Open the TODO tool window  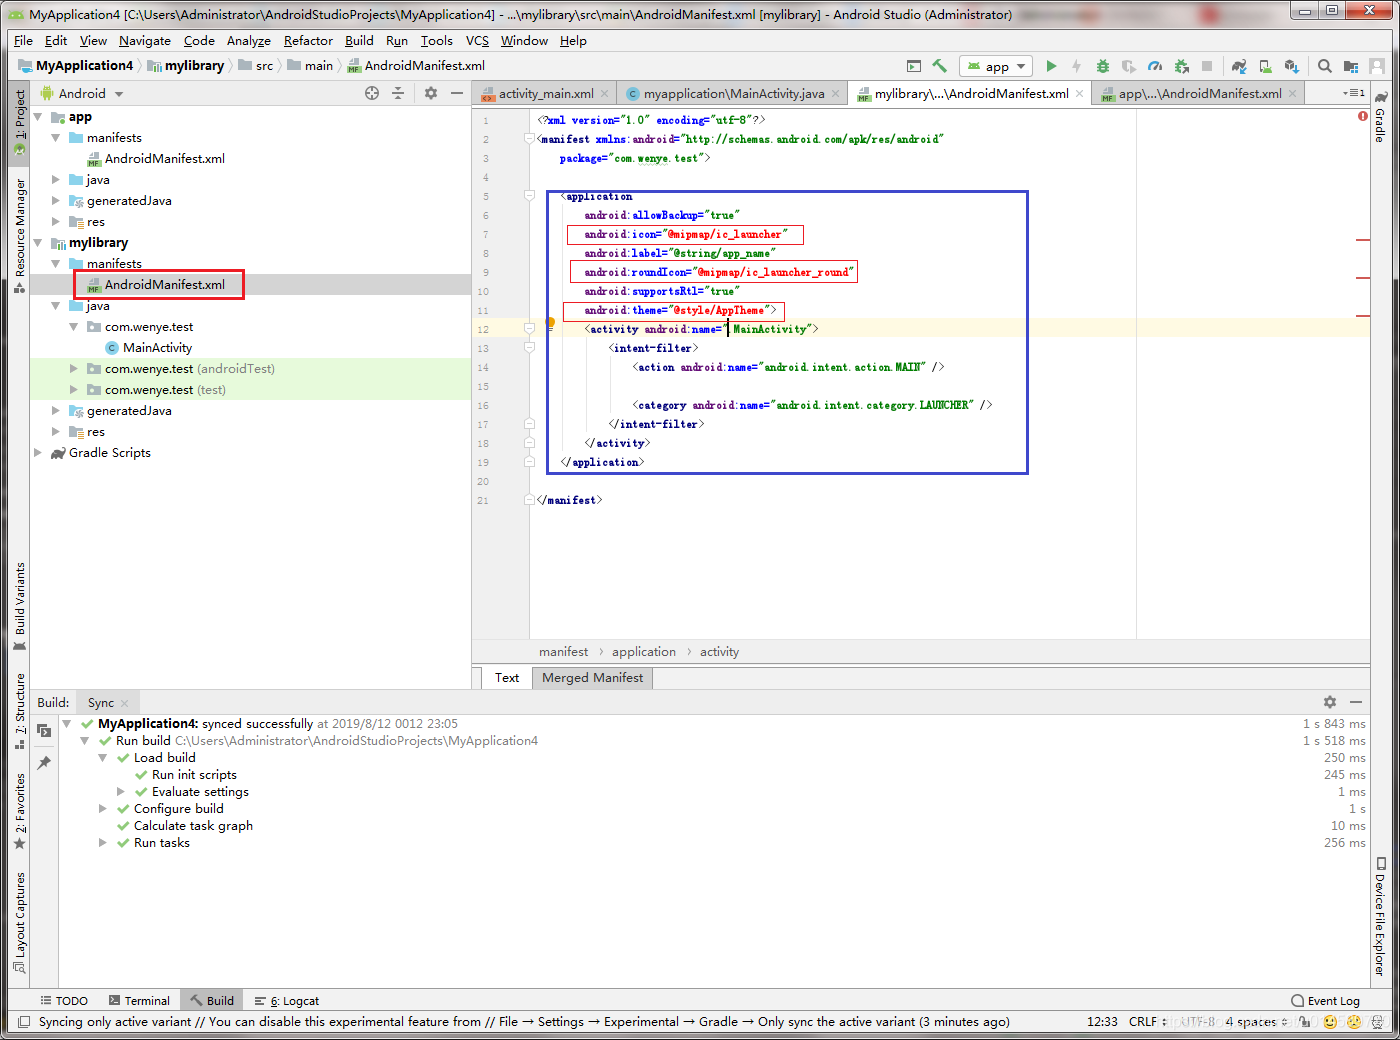[x=64, y=1001]
